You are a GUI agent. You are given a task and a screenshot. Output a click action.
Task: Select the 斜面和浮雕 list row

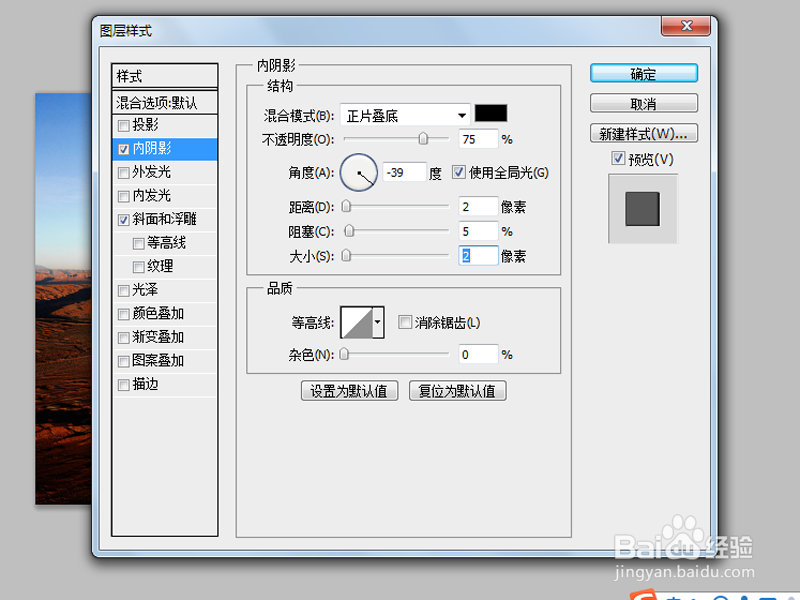(164, 219)
